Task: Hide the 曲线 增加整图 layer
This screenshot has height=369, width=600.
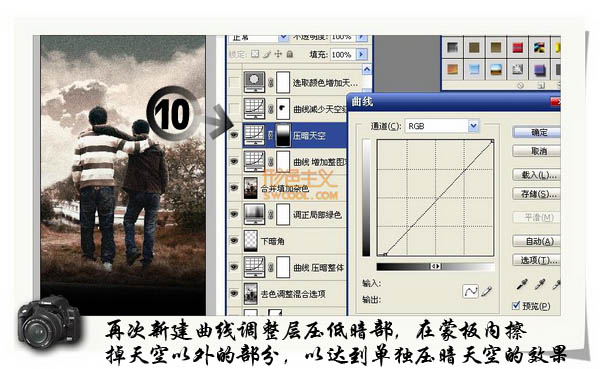Action: coord(234,161)
